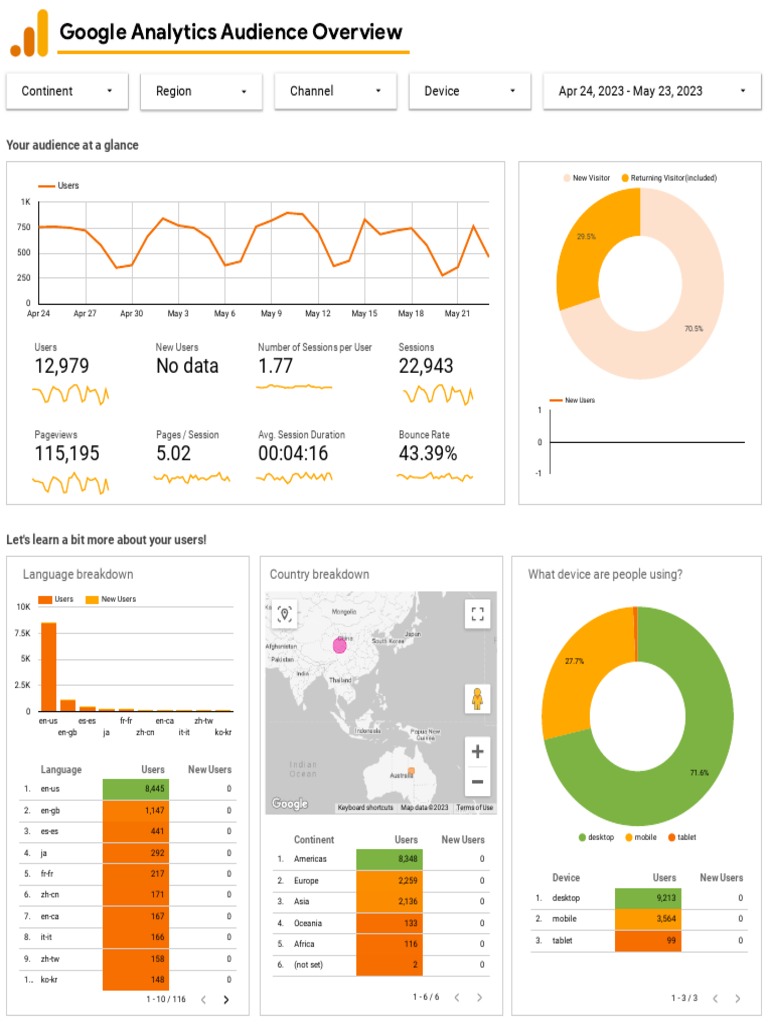Open the Region filter dropdown
768x1024 pixels.
(201, 91)
